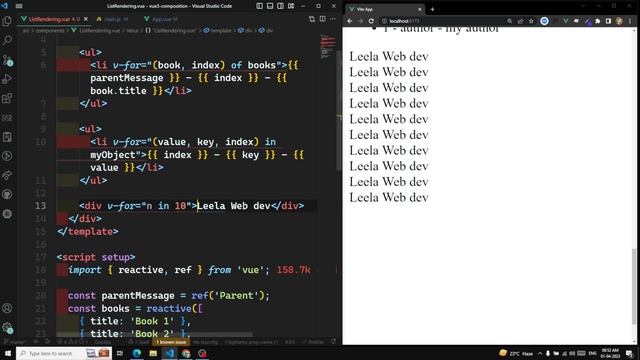This screenshot has width=640, height=360.
Task: Click browser Back arrow
Action: [x=350, y=21]
